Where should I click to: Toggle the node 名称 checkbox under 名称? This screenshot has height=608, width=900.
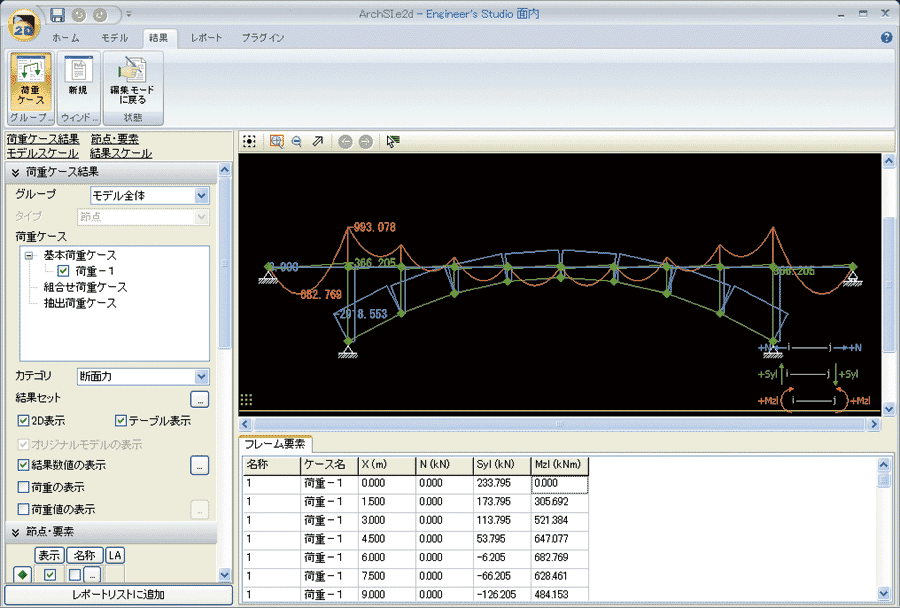coord(75,575)
